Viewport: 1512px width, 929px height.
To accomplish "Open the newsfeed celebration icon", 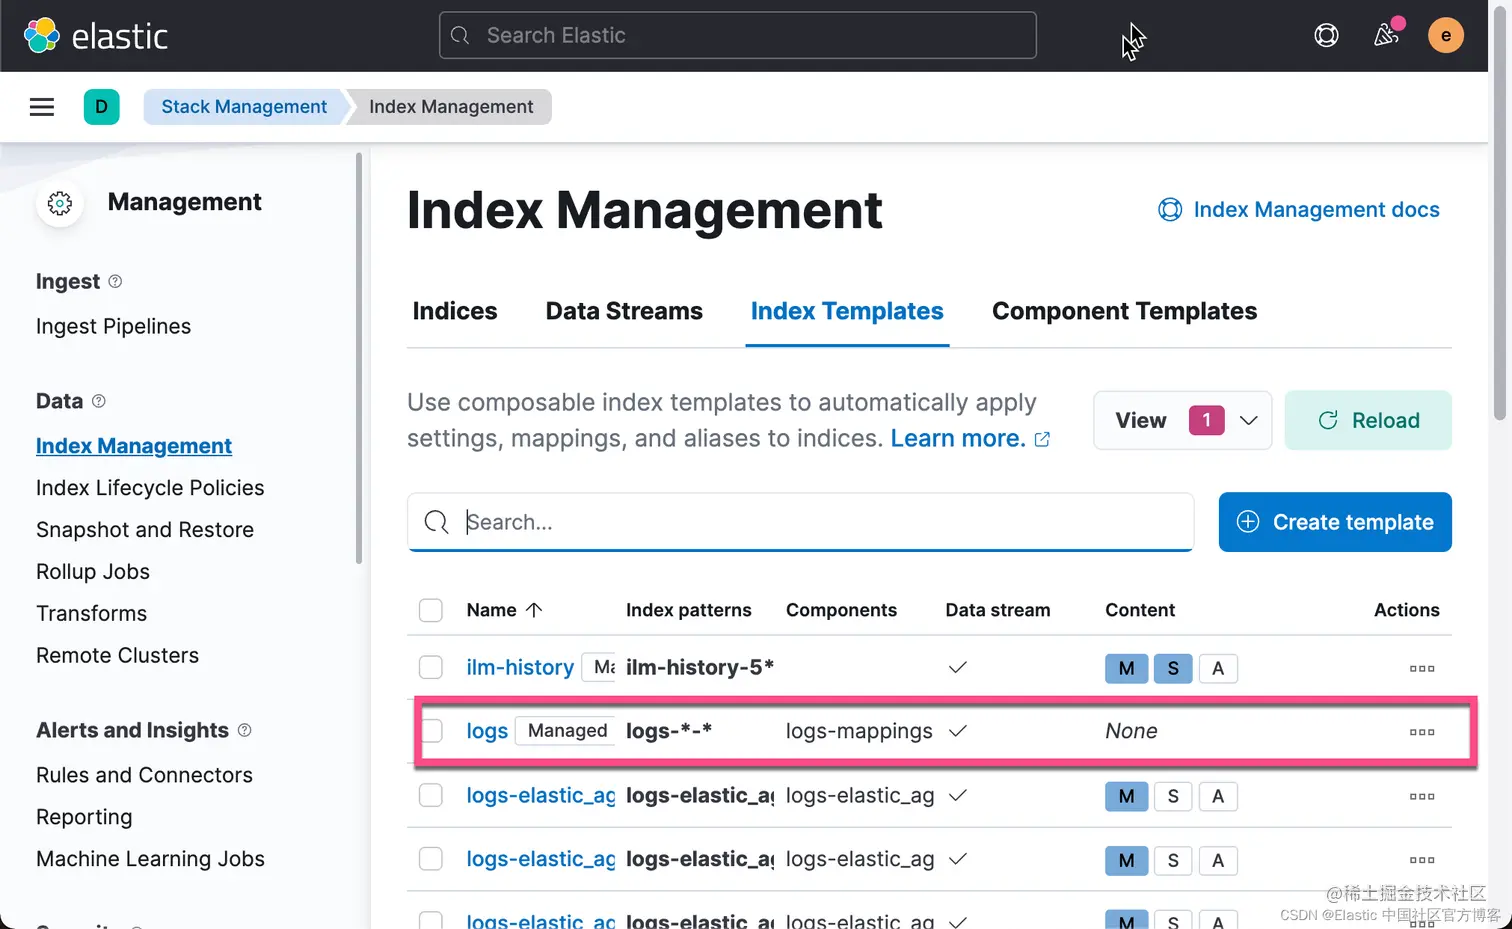I will (x=1386, y=36).
